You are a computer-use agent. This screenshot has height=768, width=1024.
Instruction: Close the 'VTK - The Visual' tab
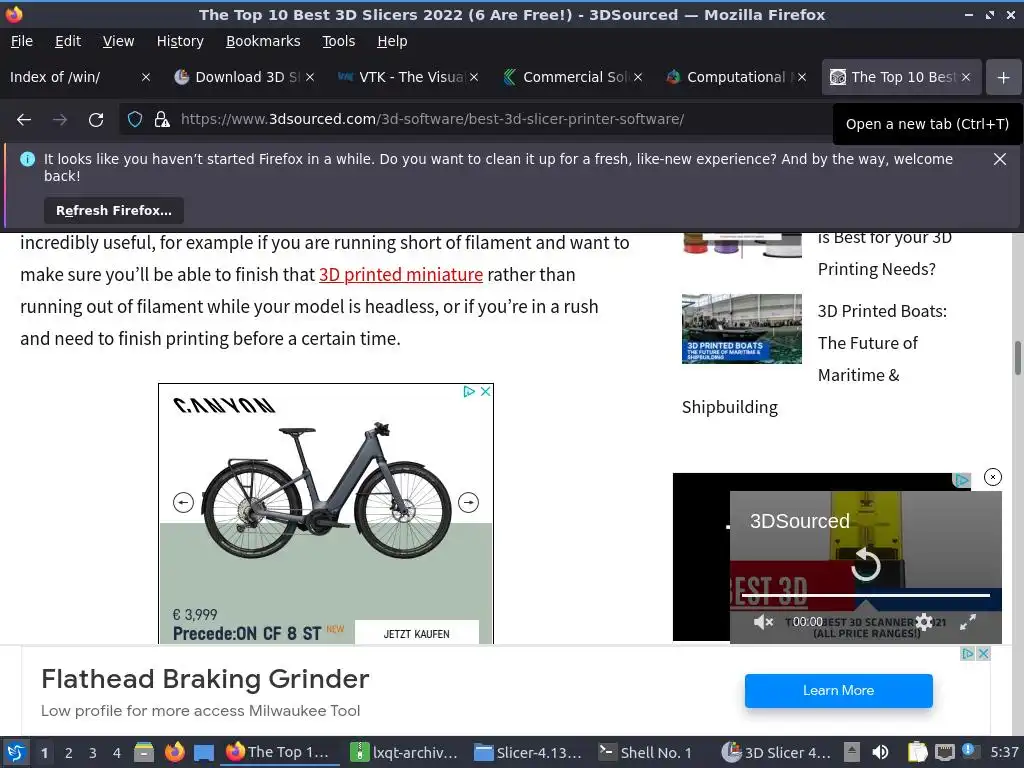(474, 77)
